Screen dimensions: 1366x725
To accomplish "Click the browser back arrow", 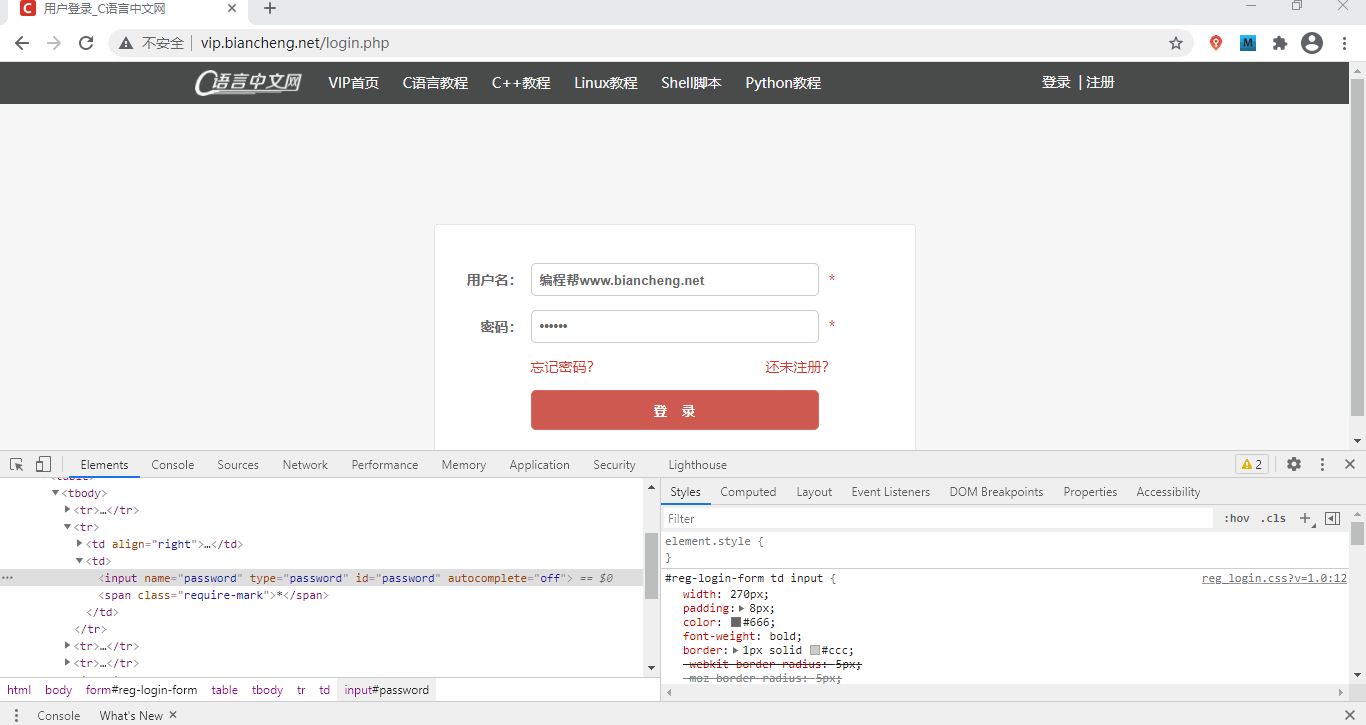I will 22,43.
